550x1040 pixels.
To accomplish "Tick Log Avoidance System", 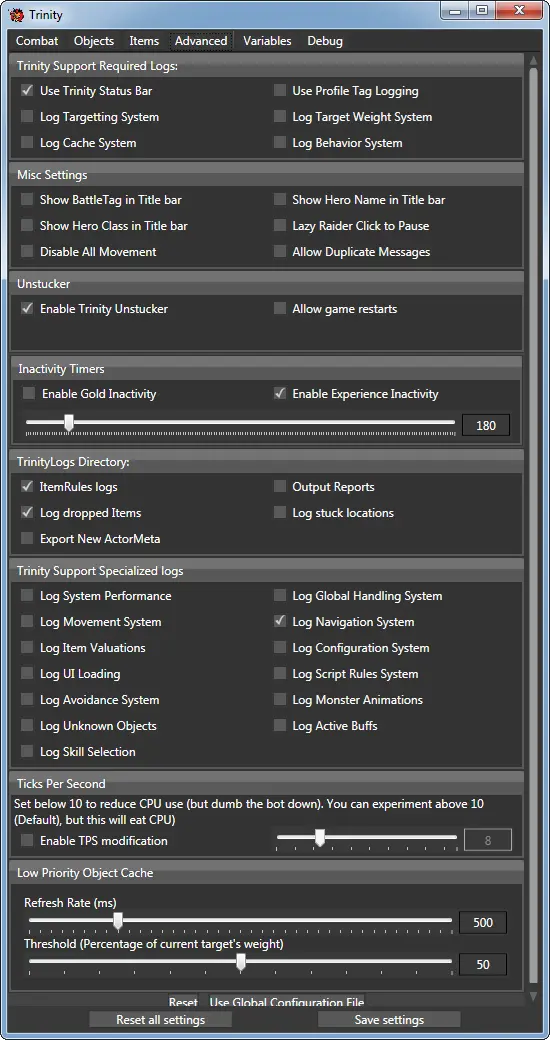I will pos(27,700).
